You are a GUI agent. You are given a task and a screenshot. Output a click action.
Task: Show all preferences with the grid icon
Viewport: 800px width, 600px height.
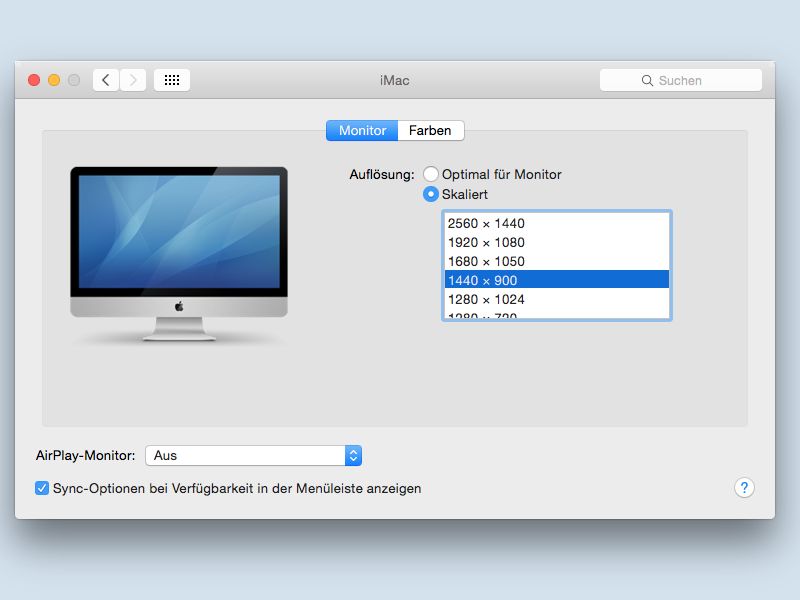(x=172, y=80)
